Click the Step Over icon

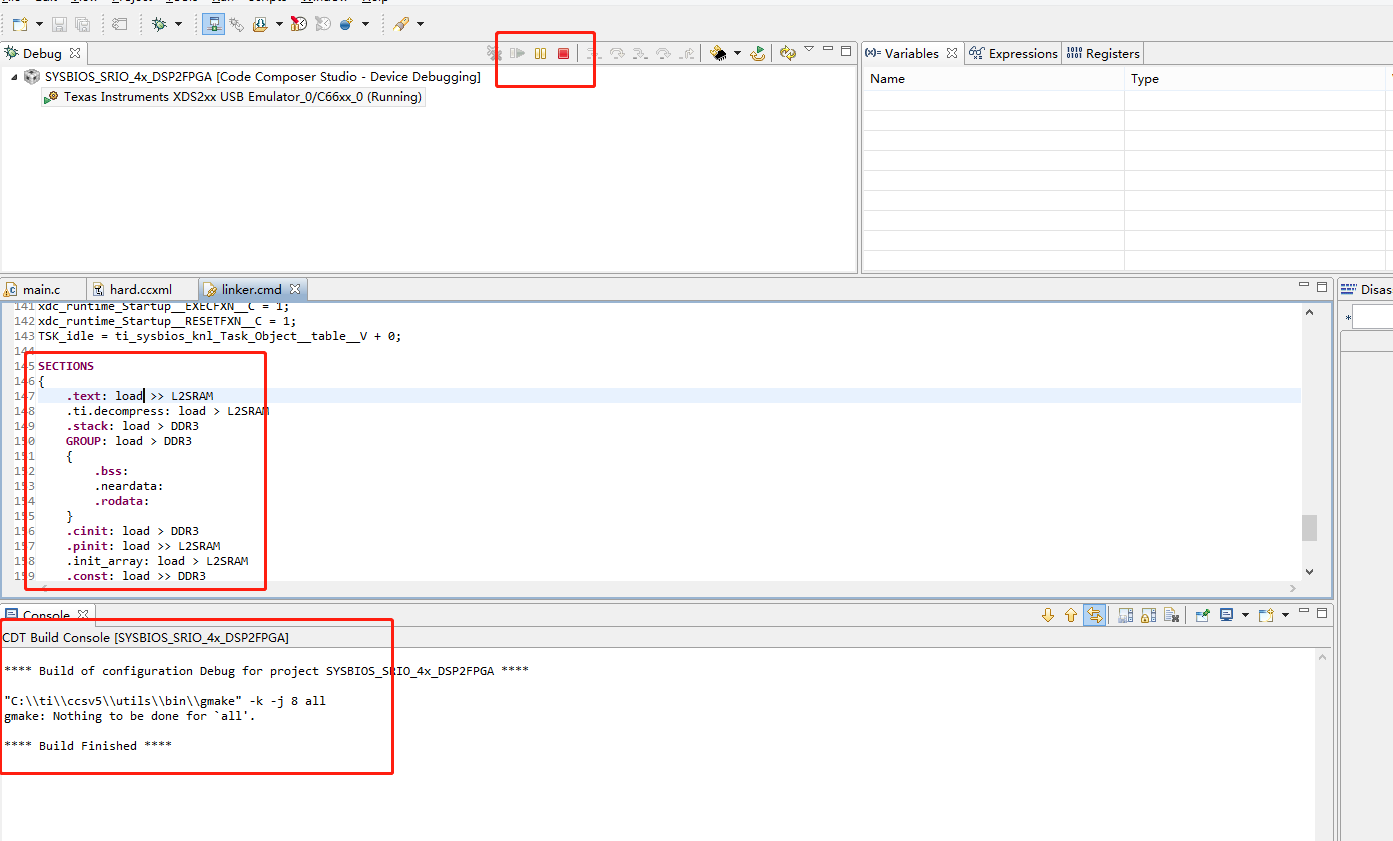617,53
